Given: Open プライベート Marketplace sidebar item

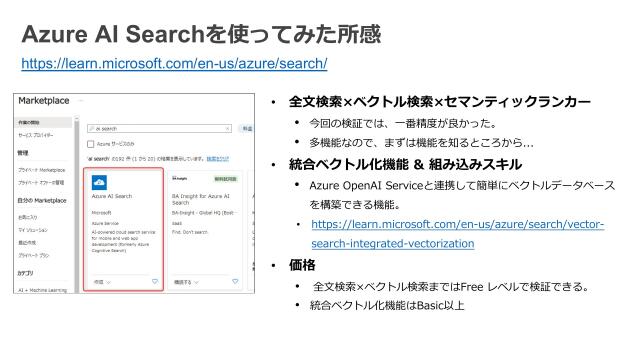Looking at the screenshot, I should pos(42,170).
